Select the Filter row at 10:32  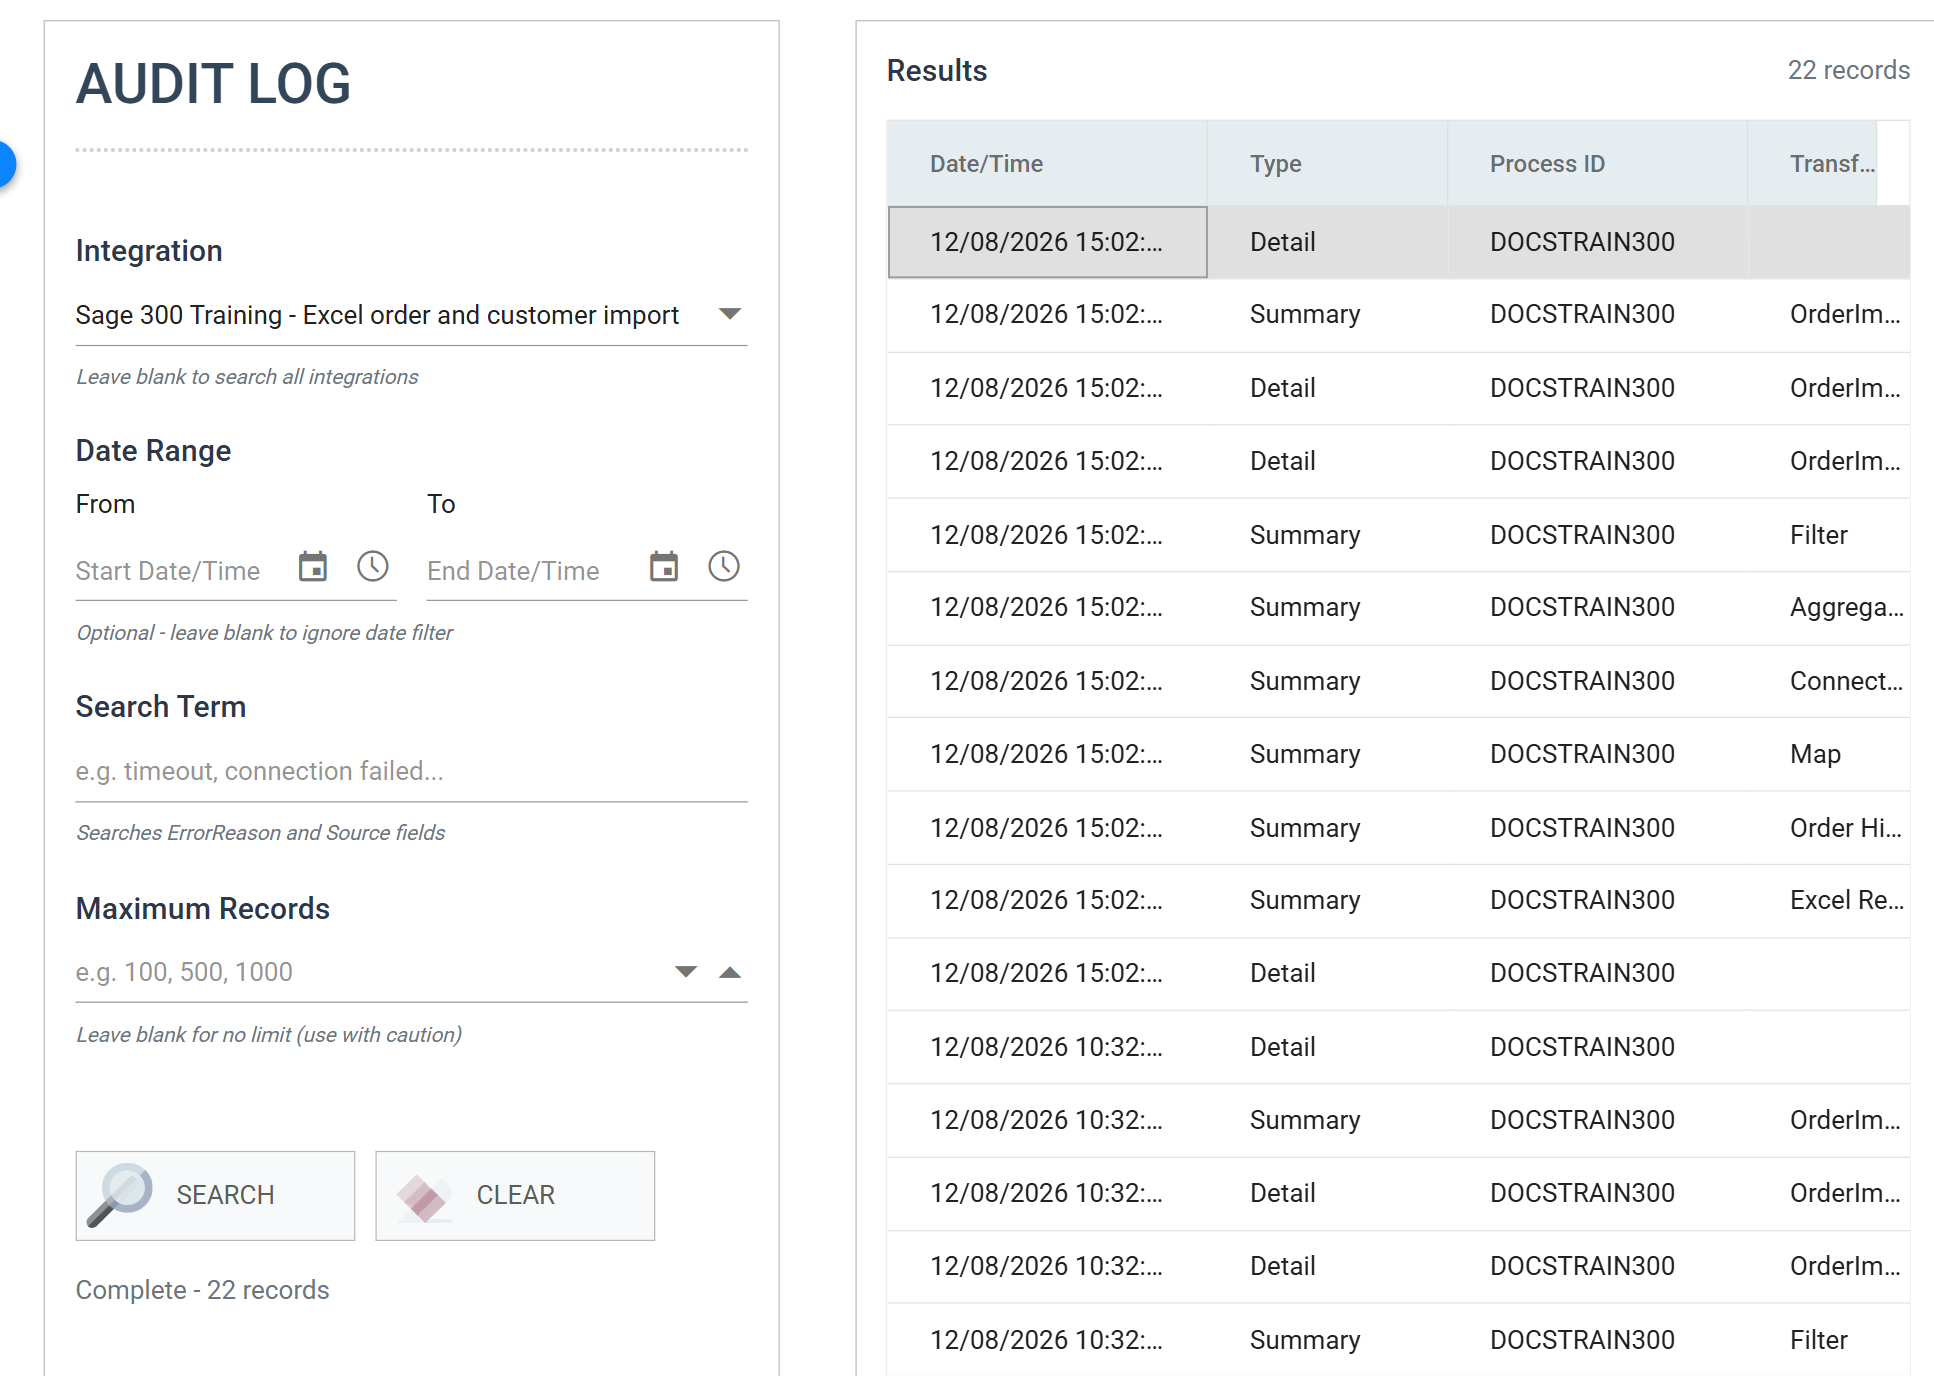pyautogui.click(x=1398, y=1340)
